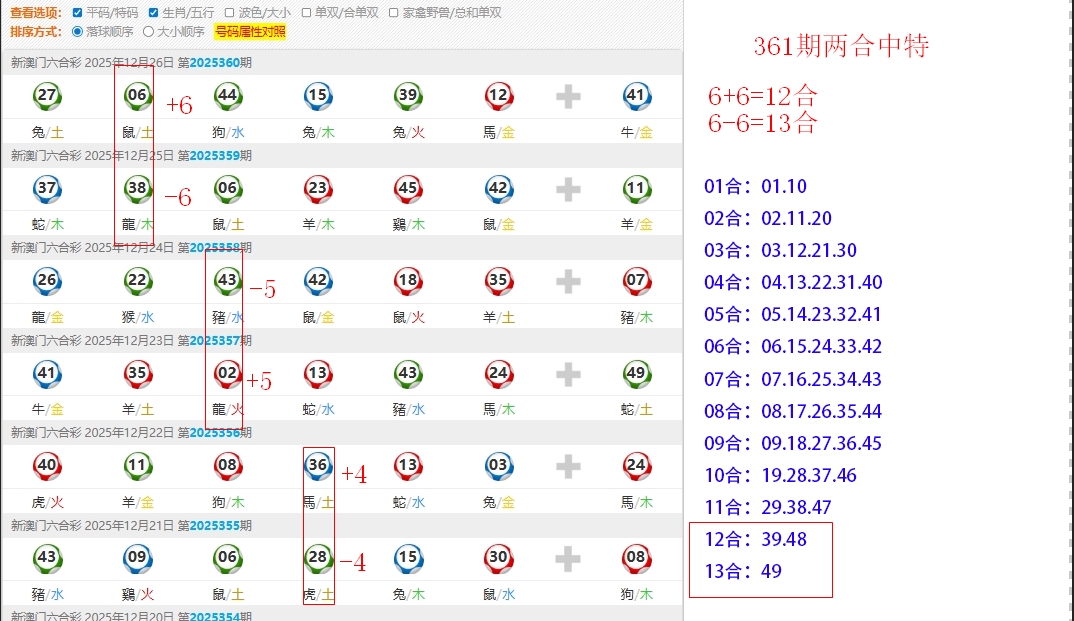Enable the 家禽野兽/总和单双 checkbox

tap(394, 13)
